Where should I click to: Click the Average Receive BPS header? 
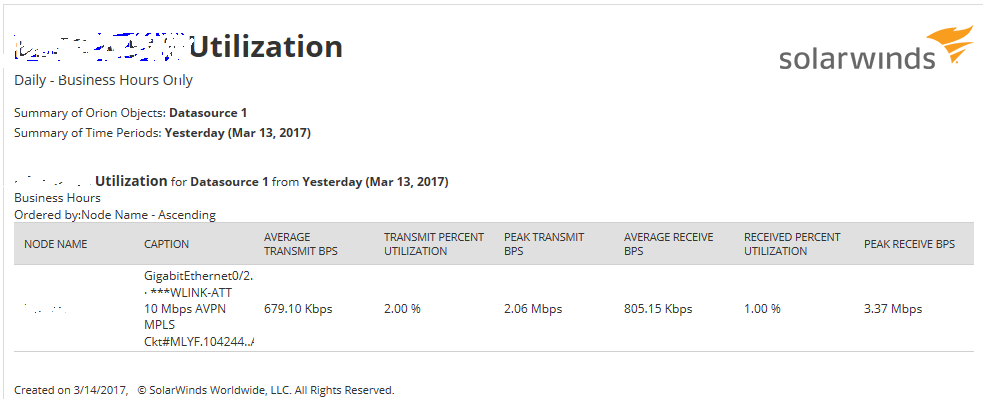668,244
